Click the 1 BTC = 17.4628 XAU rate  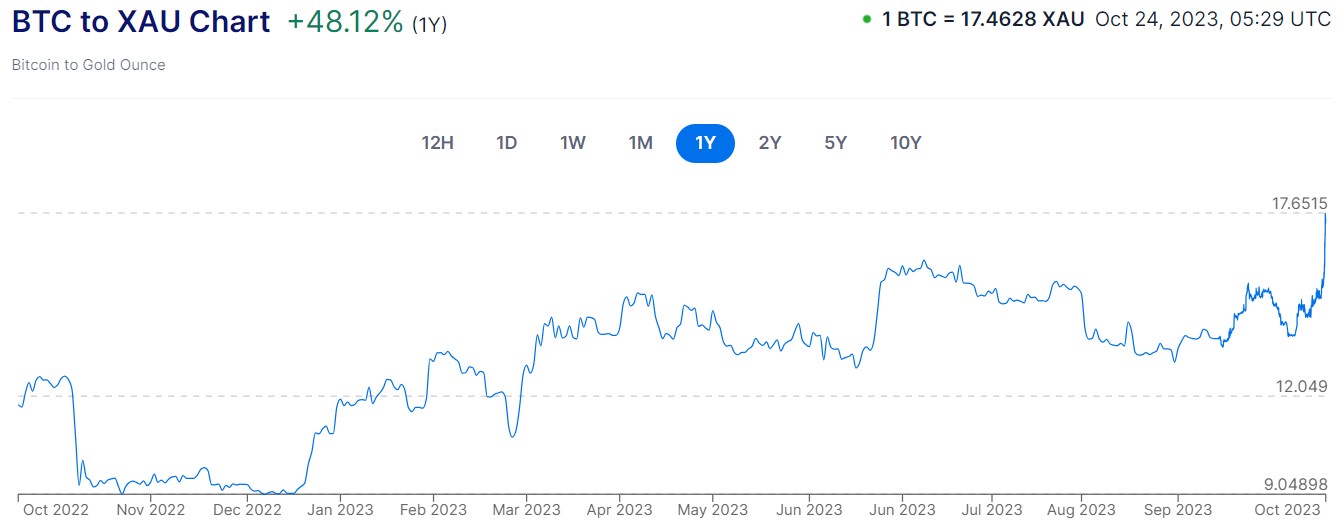(x=982, y=19)
